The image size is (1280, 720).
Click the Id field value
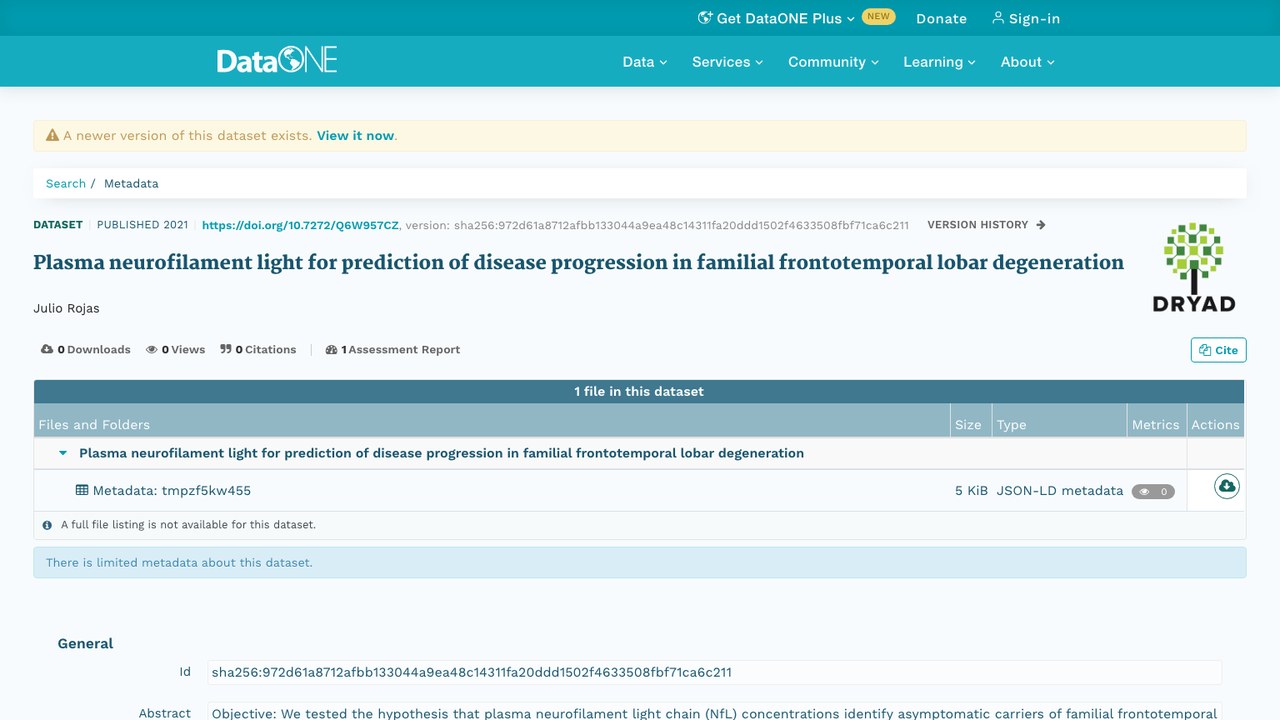[x=714, y=672]
